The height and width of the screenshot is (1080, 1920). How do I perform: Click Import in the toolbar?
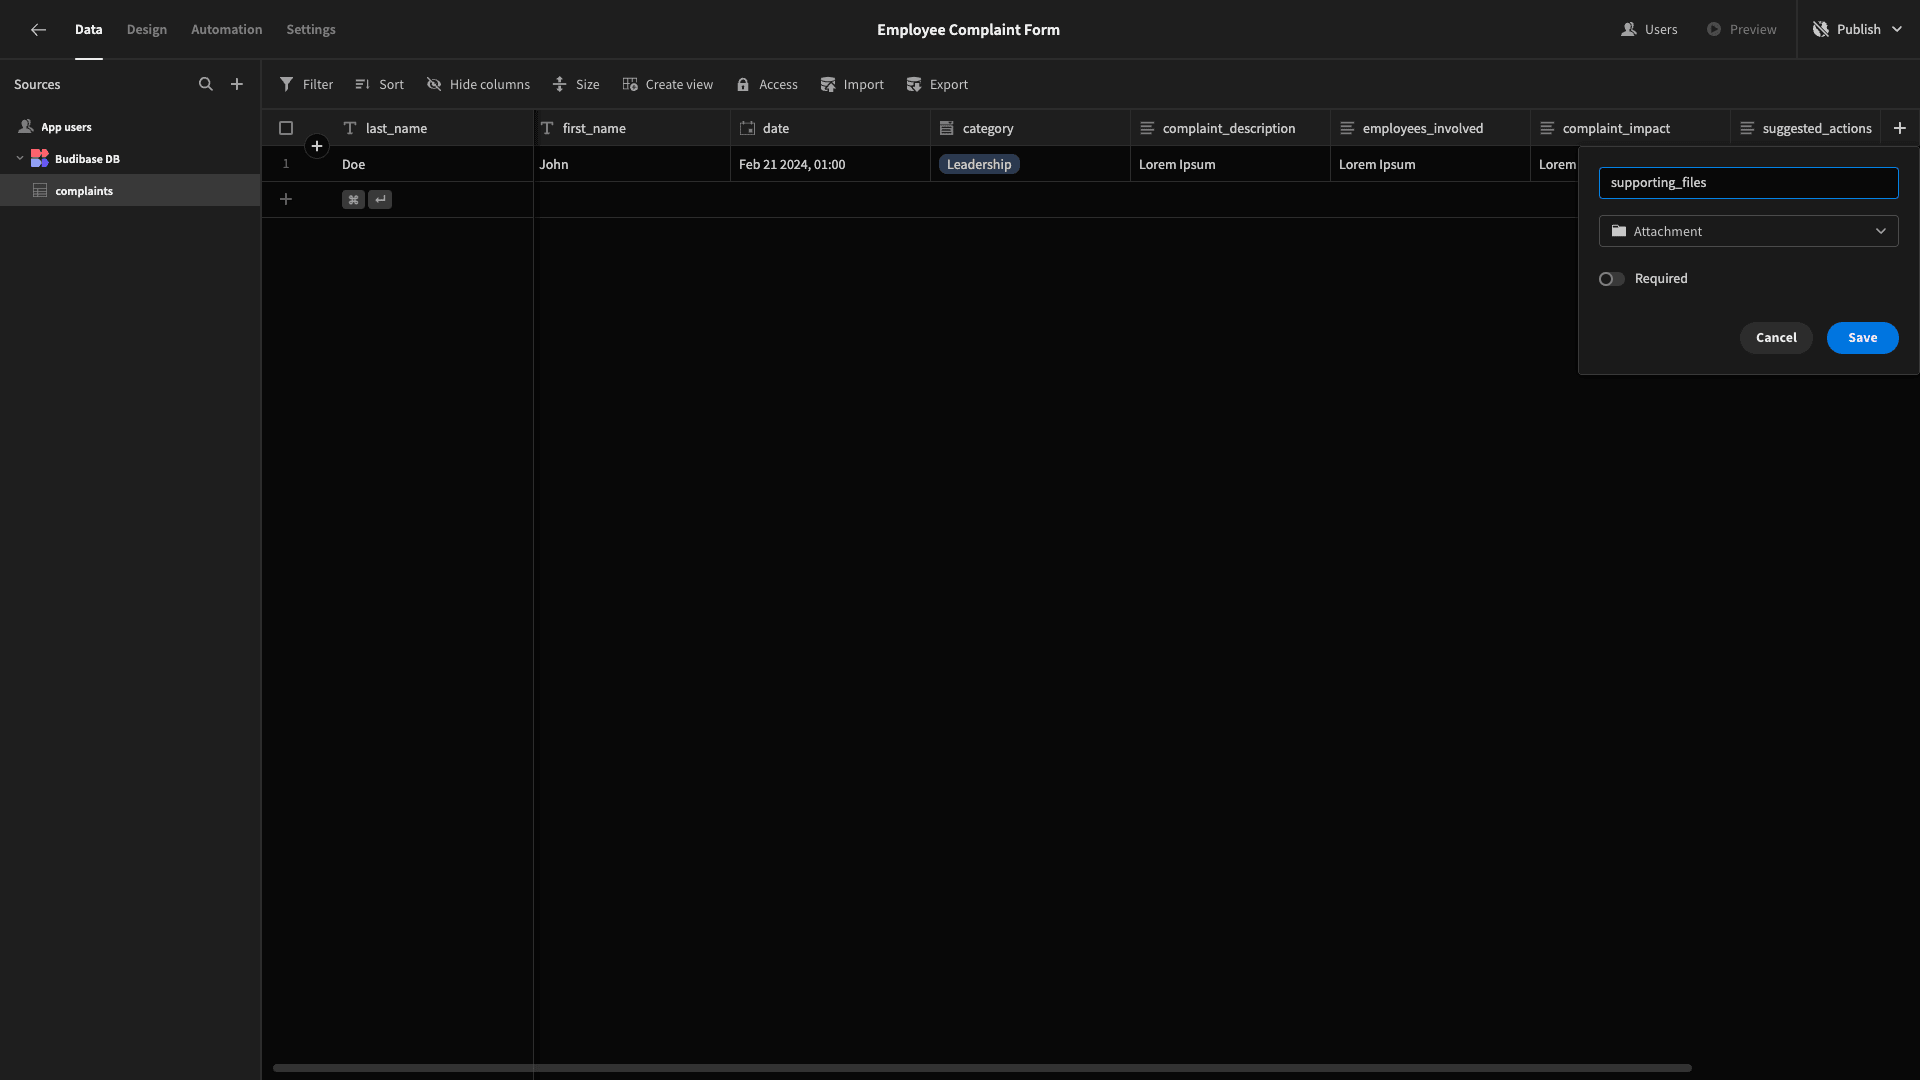[852, 85]
